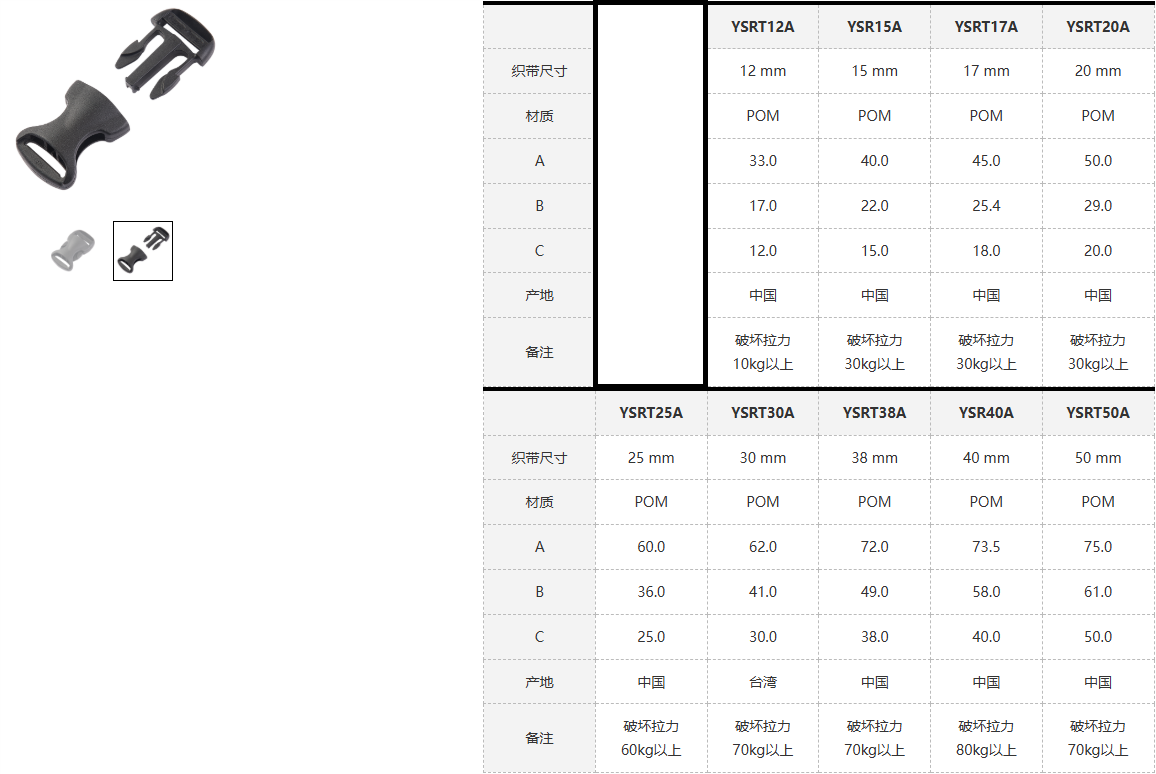Select the translucent buckle thumbnail
Screen dimensions: 1156x774
[x=73, y=250]
